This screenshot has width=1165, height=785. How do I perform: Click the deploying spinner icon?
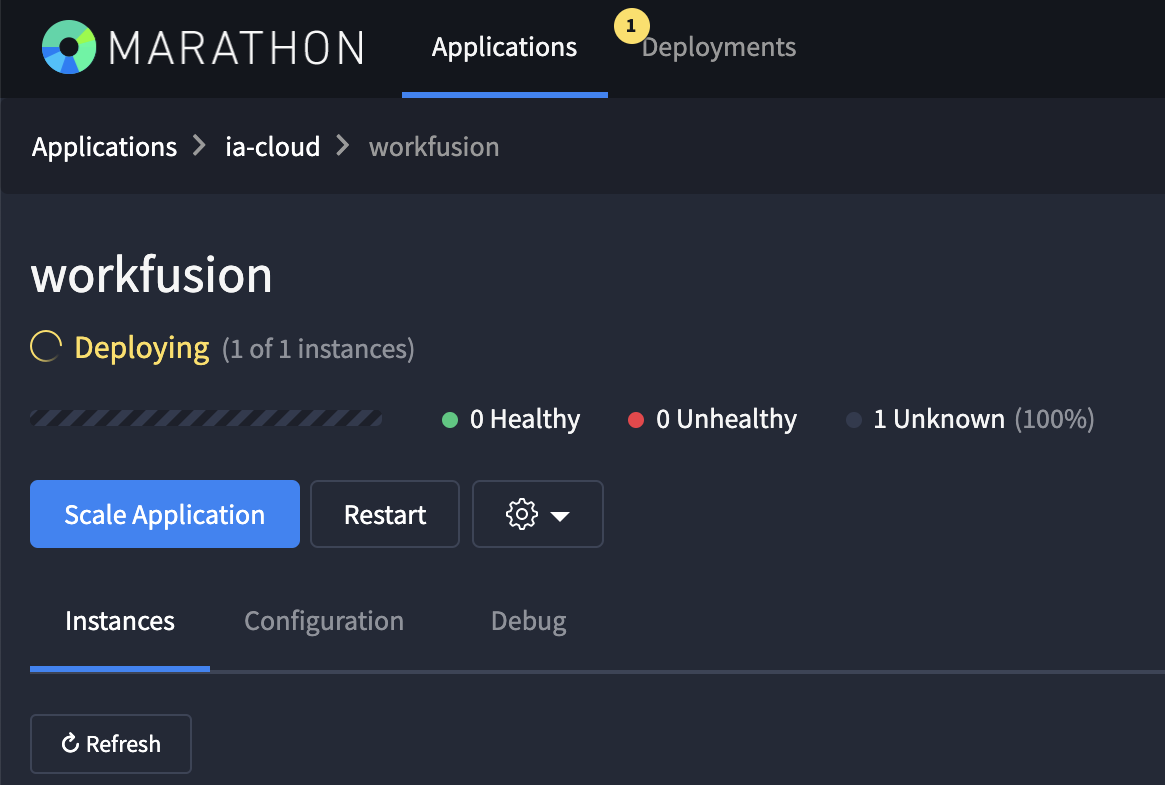[x=46, y=347]
